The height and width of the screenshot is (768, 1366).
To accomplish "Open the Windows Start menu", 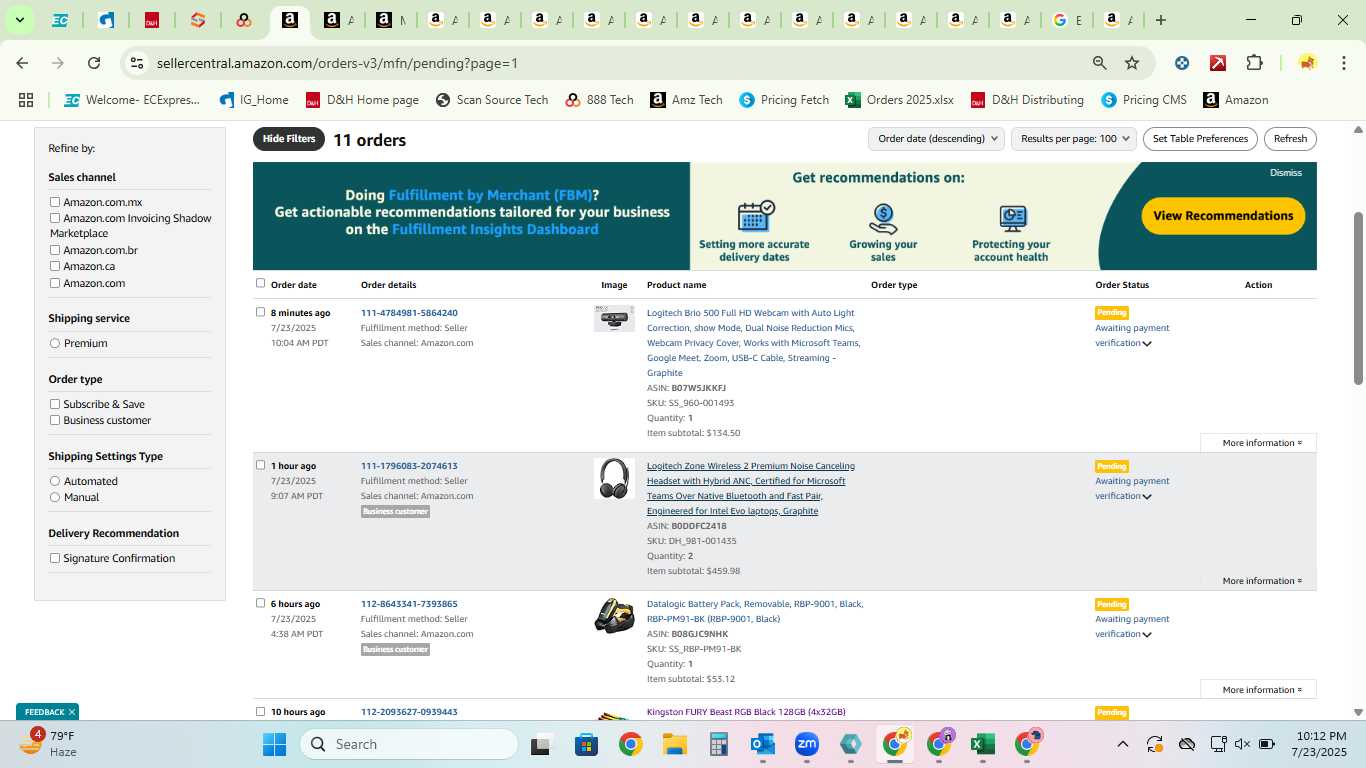I will (274, 744).
